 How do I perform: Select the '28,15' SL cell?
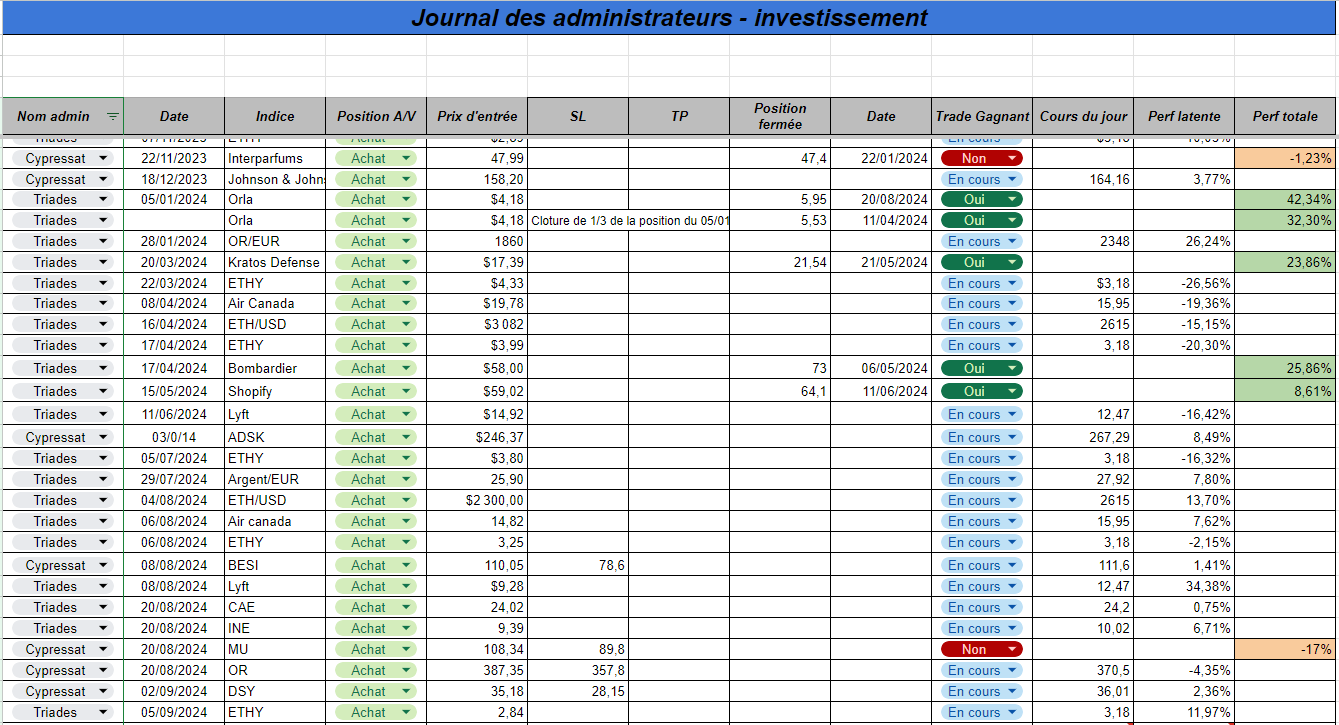tap(578, 691)
